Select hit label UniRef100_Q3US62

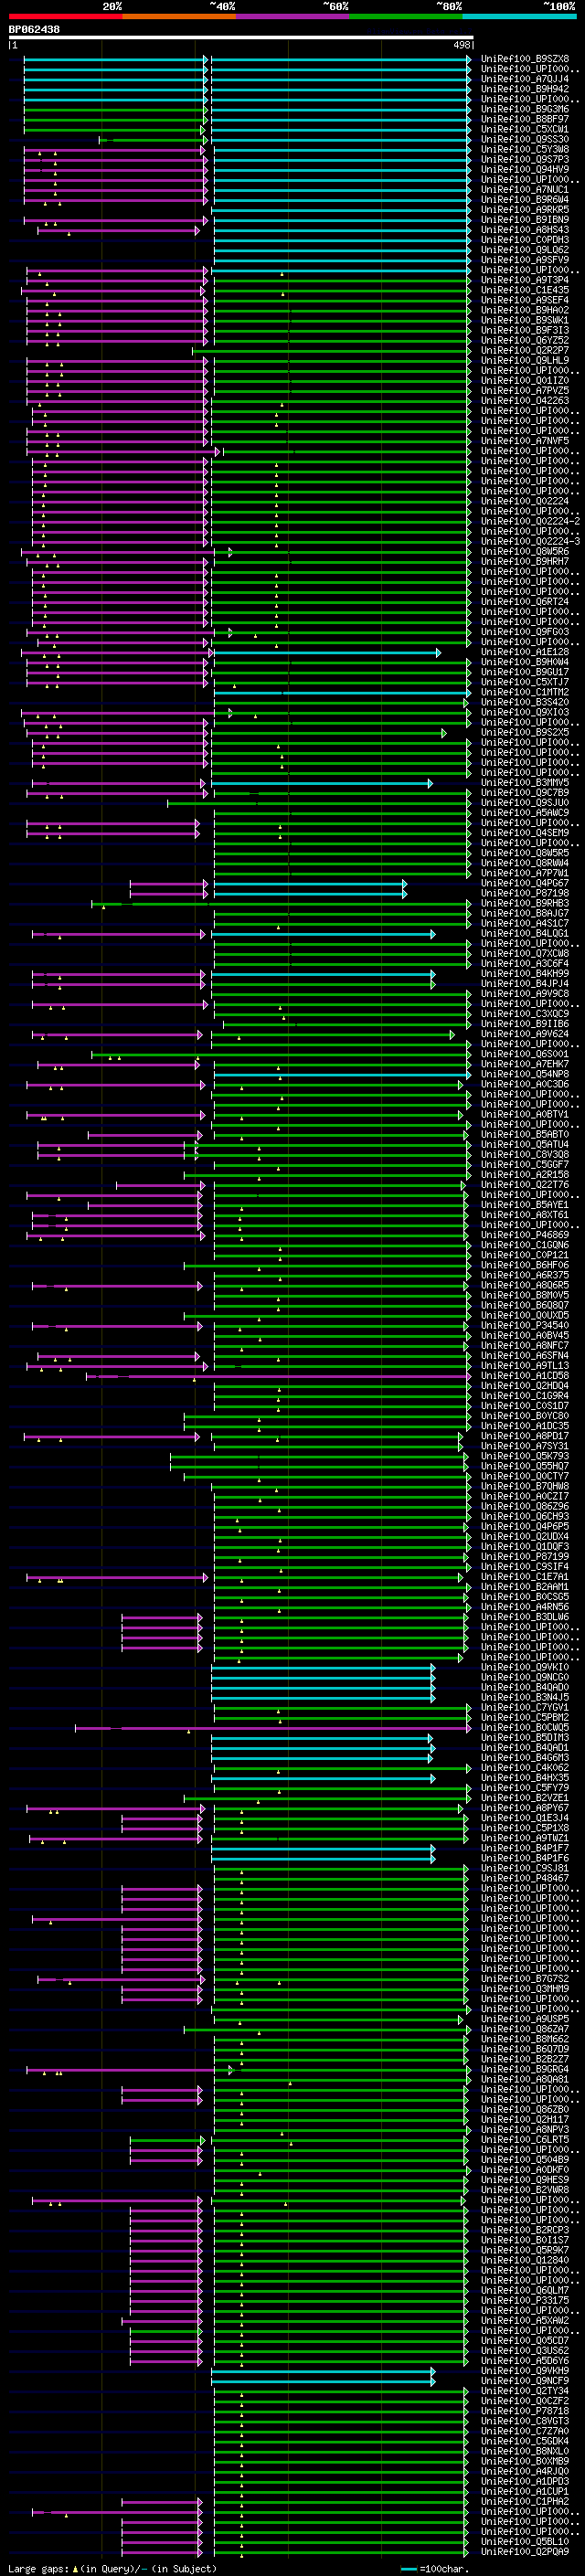click(x=525, y=2351)
